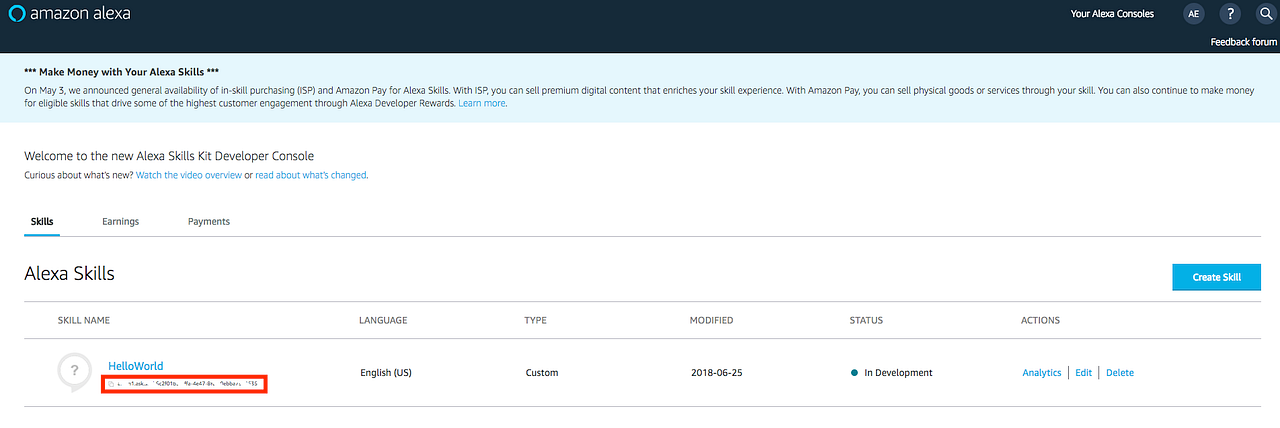Click the STATUS column header
The image size is (1280, 428).
[x=866, y=321]
